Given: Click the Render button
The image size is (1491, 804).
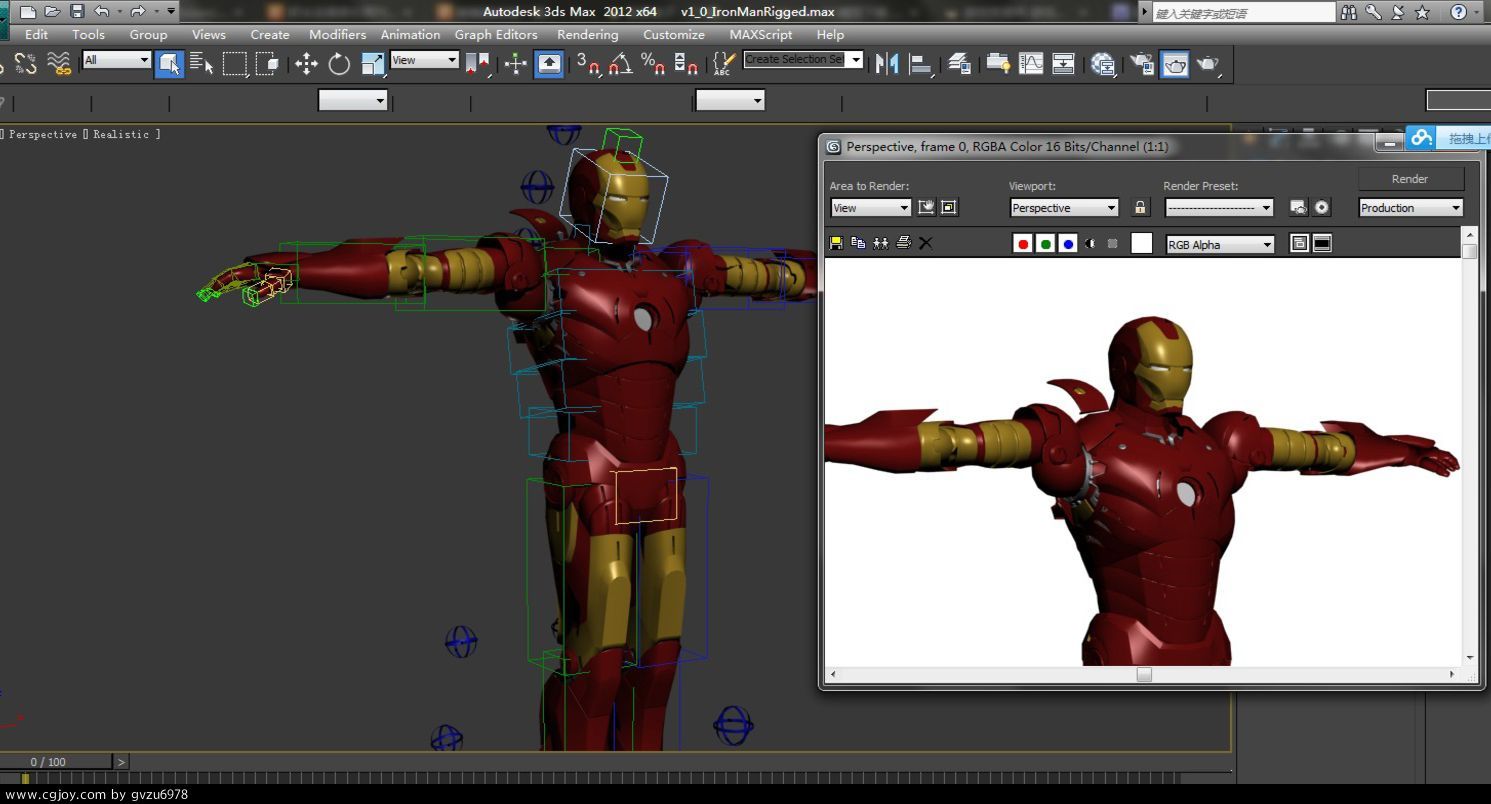Looking at the screenshot, I should pos(1410,179).
